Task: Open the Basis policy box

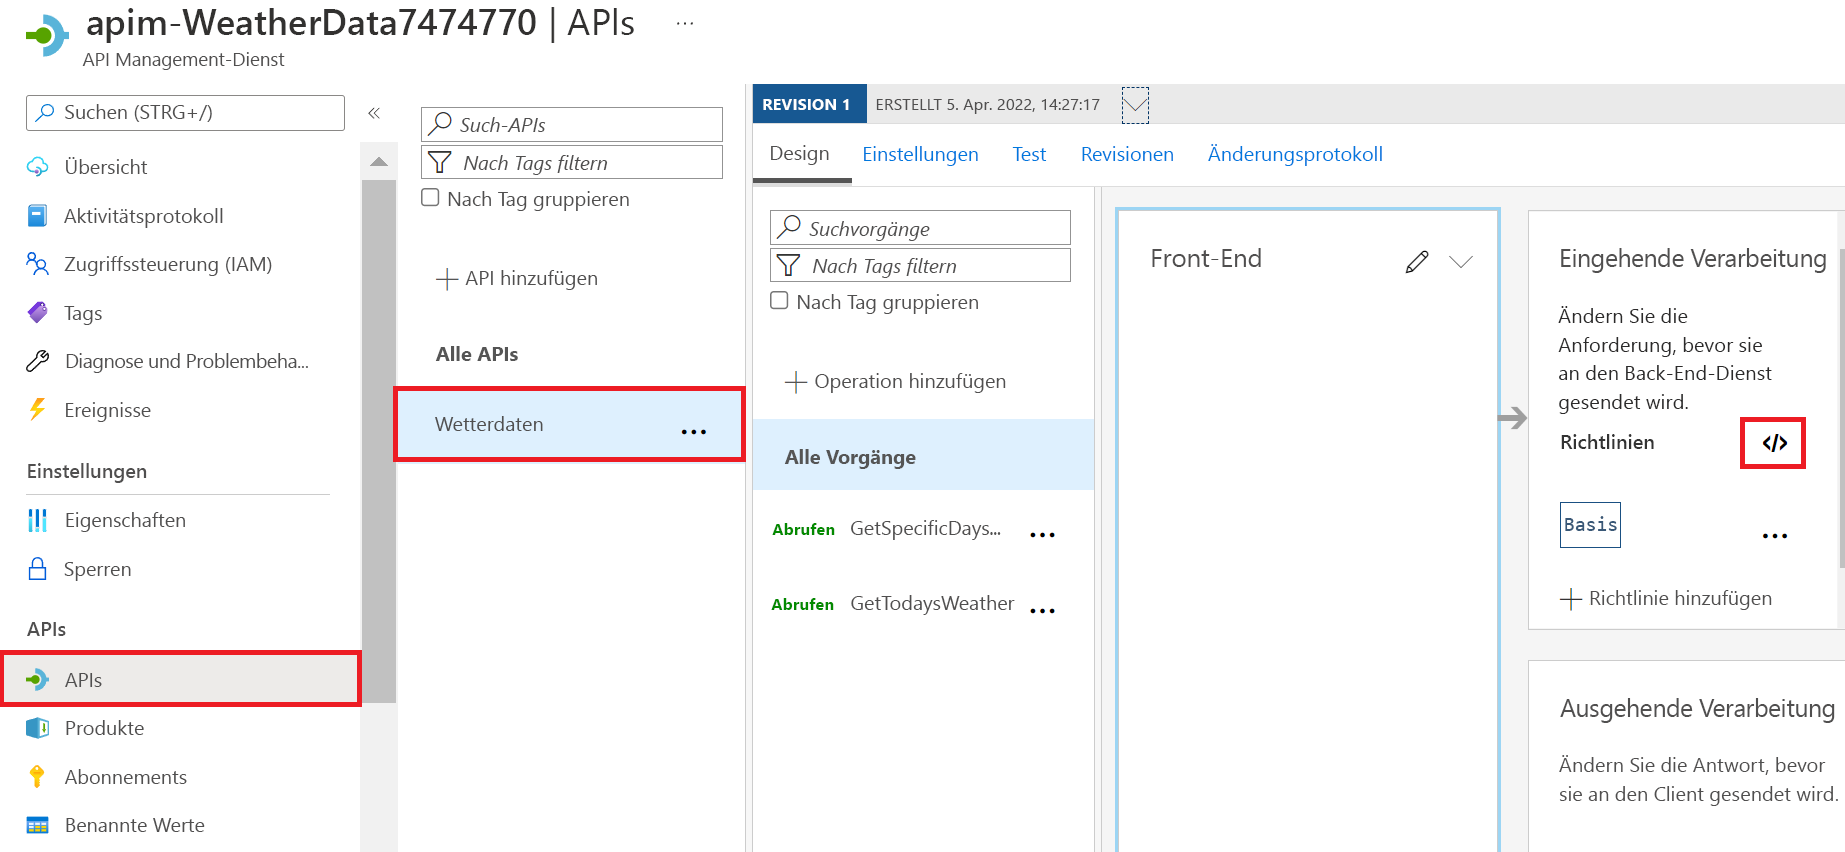Action: (x=1590, y=525)
